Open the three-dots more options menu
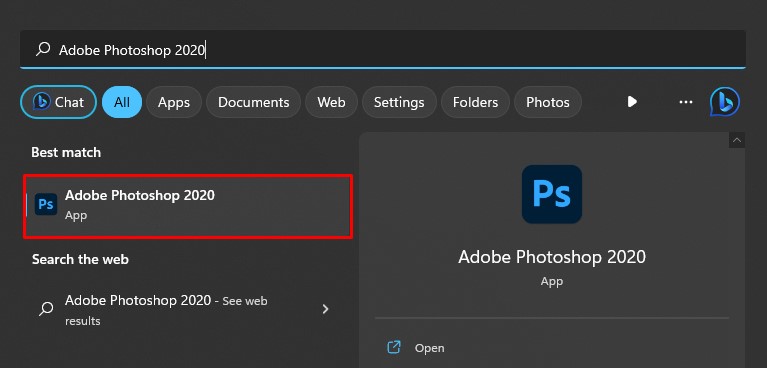767x368 pixels. pos(686,102)
